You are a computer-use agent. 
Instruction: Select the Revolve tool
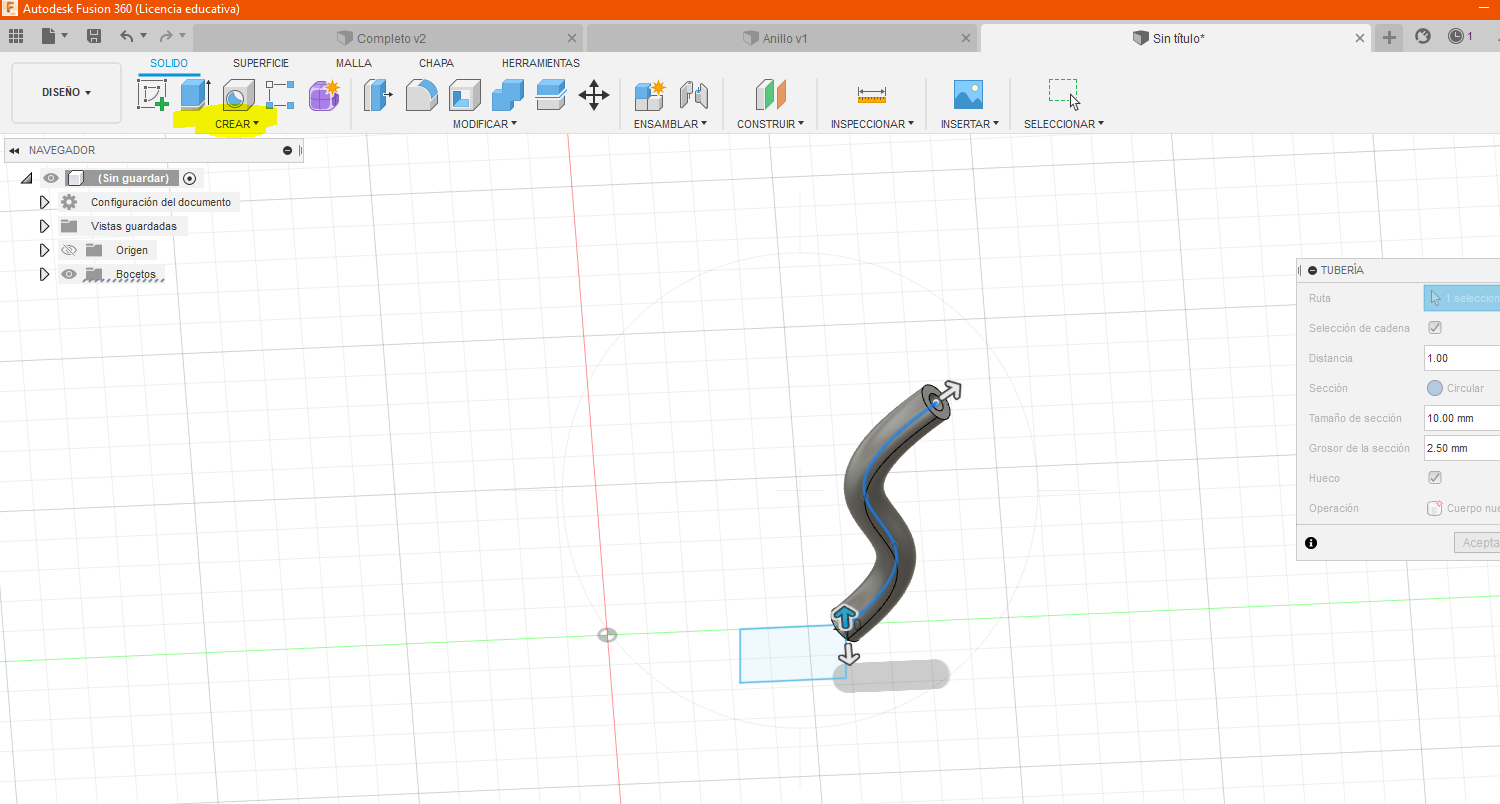[237, 95]
